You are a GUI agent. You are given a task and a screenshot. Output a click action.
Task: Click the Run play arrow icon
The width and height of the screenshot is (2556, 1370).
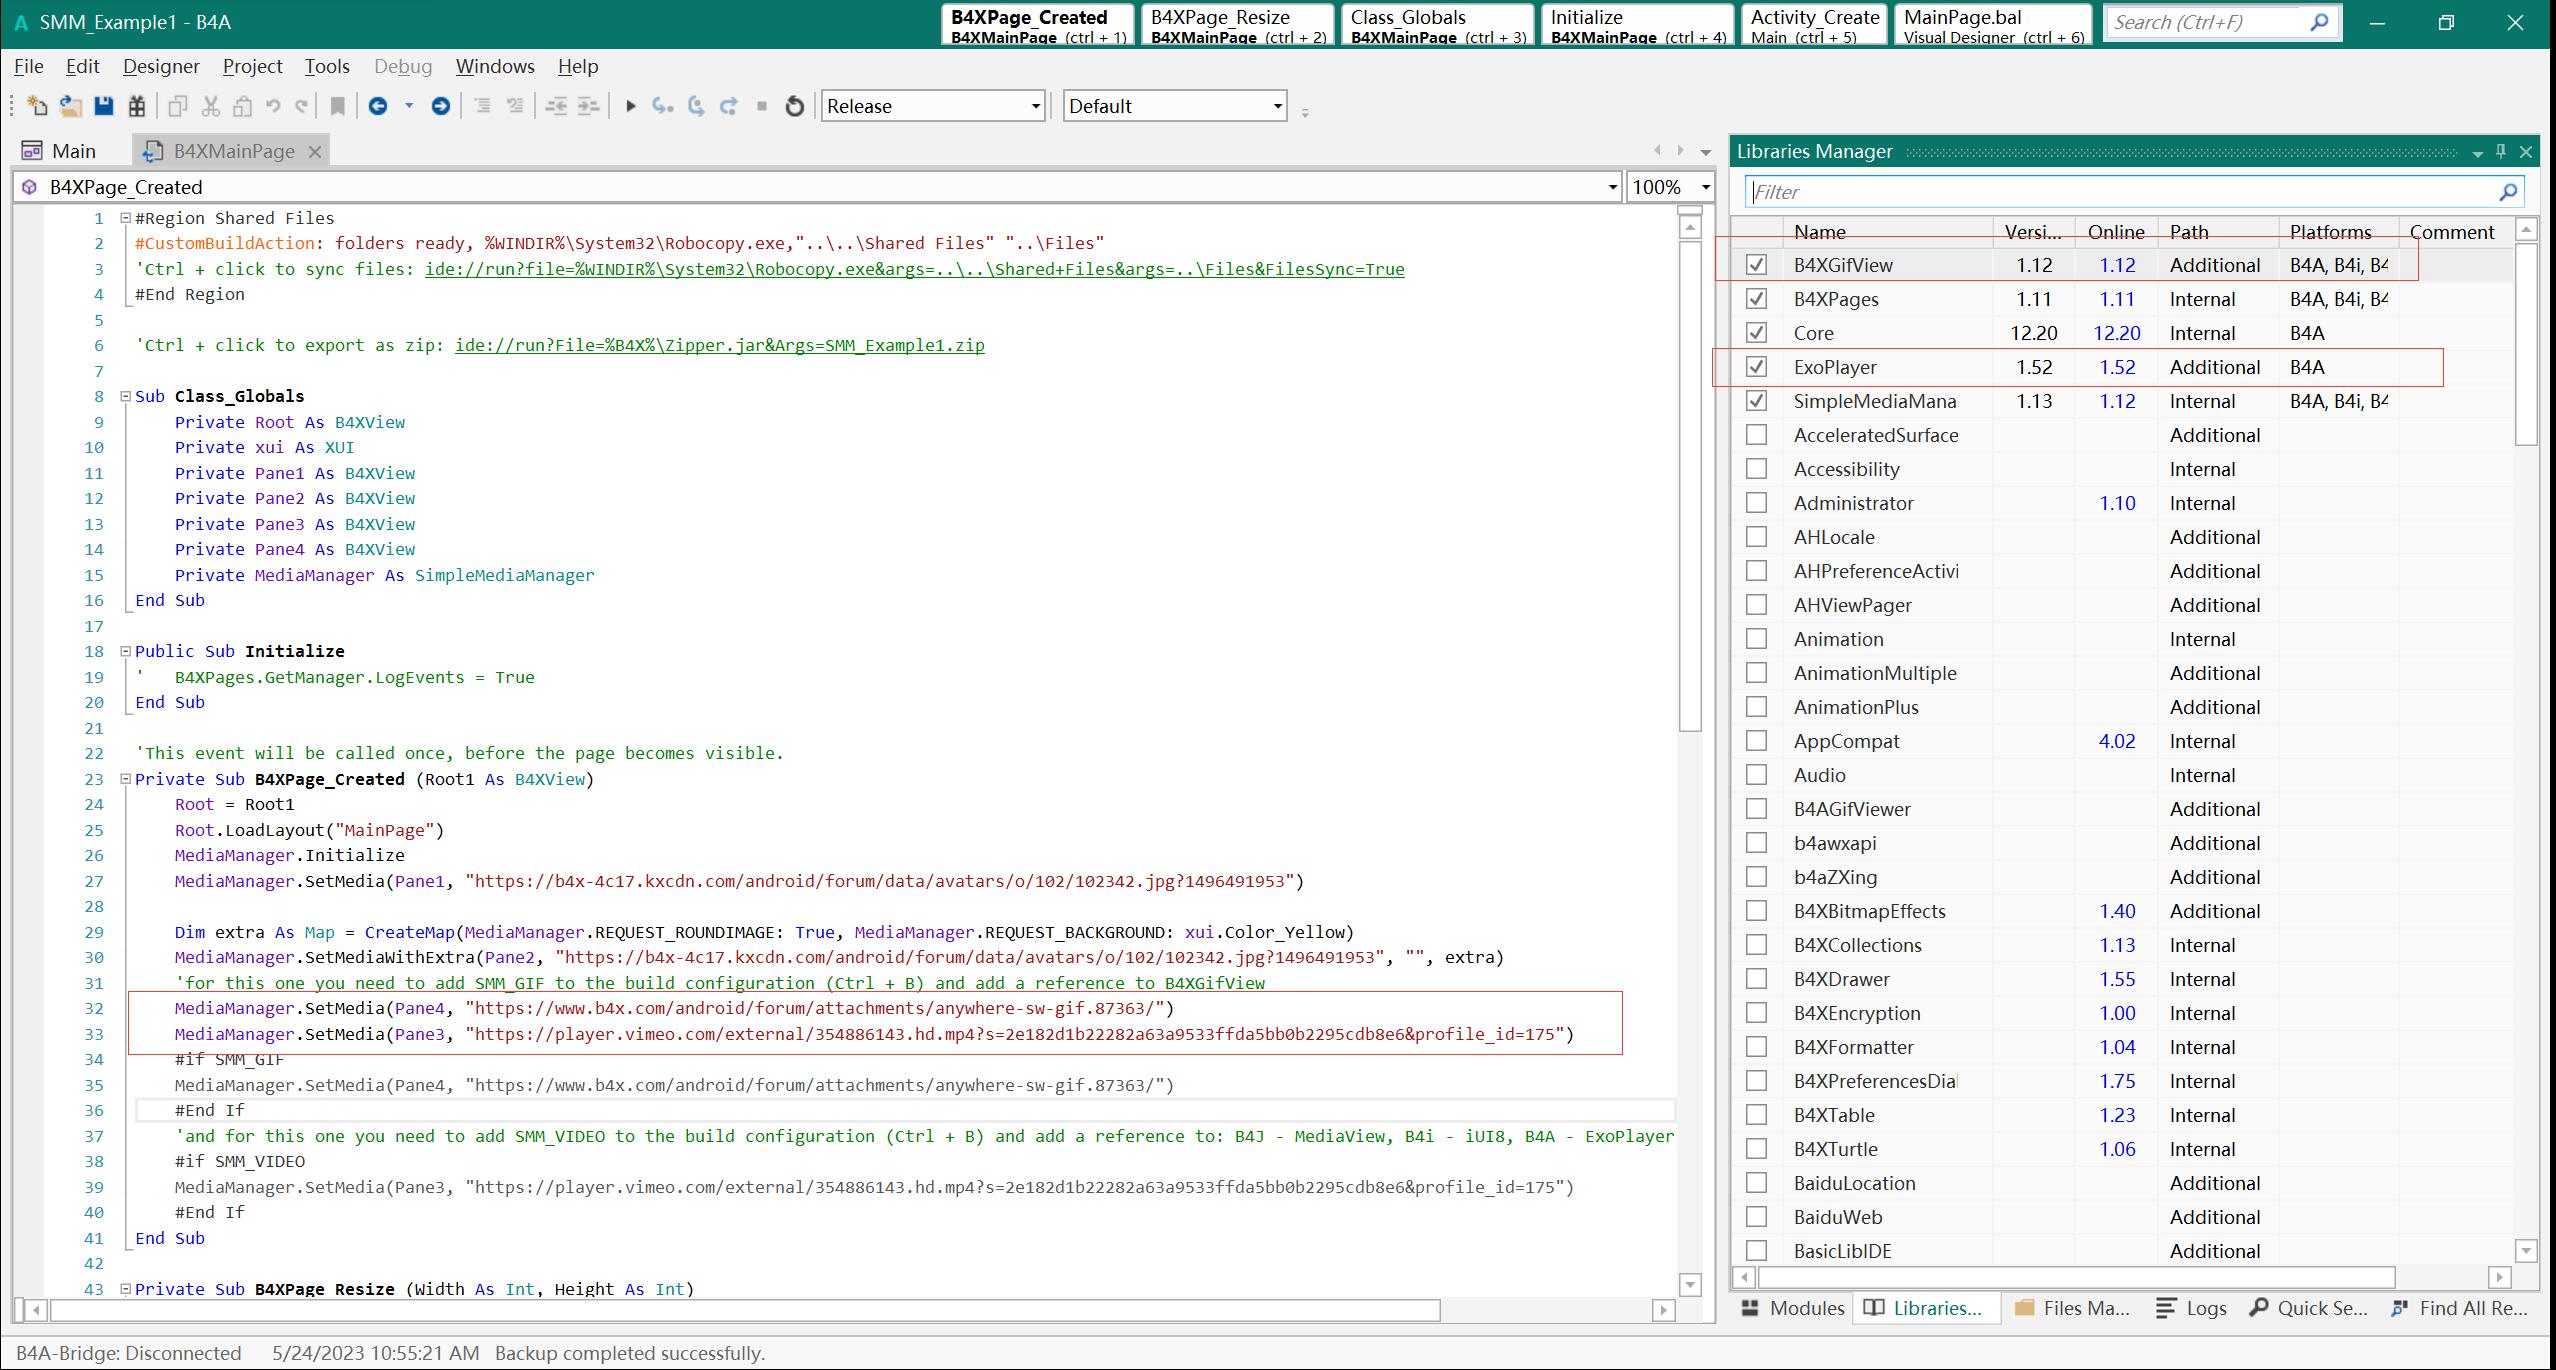click(630, 106)
